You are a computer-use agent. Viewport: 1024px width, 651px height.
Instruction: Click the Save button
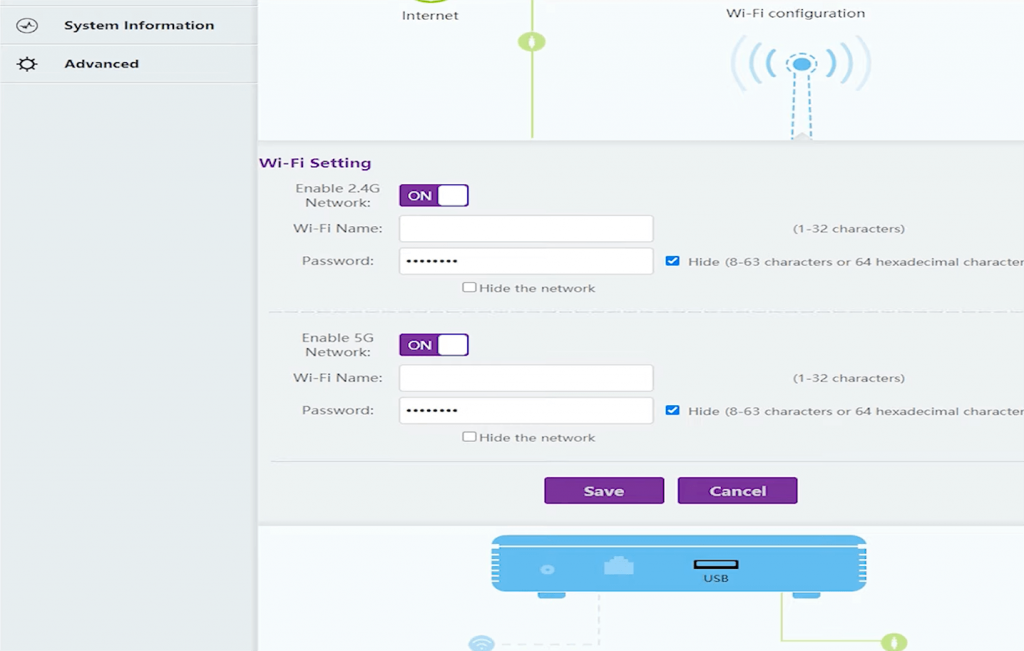(x=603, y=490)
